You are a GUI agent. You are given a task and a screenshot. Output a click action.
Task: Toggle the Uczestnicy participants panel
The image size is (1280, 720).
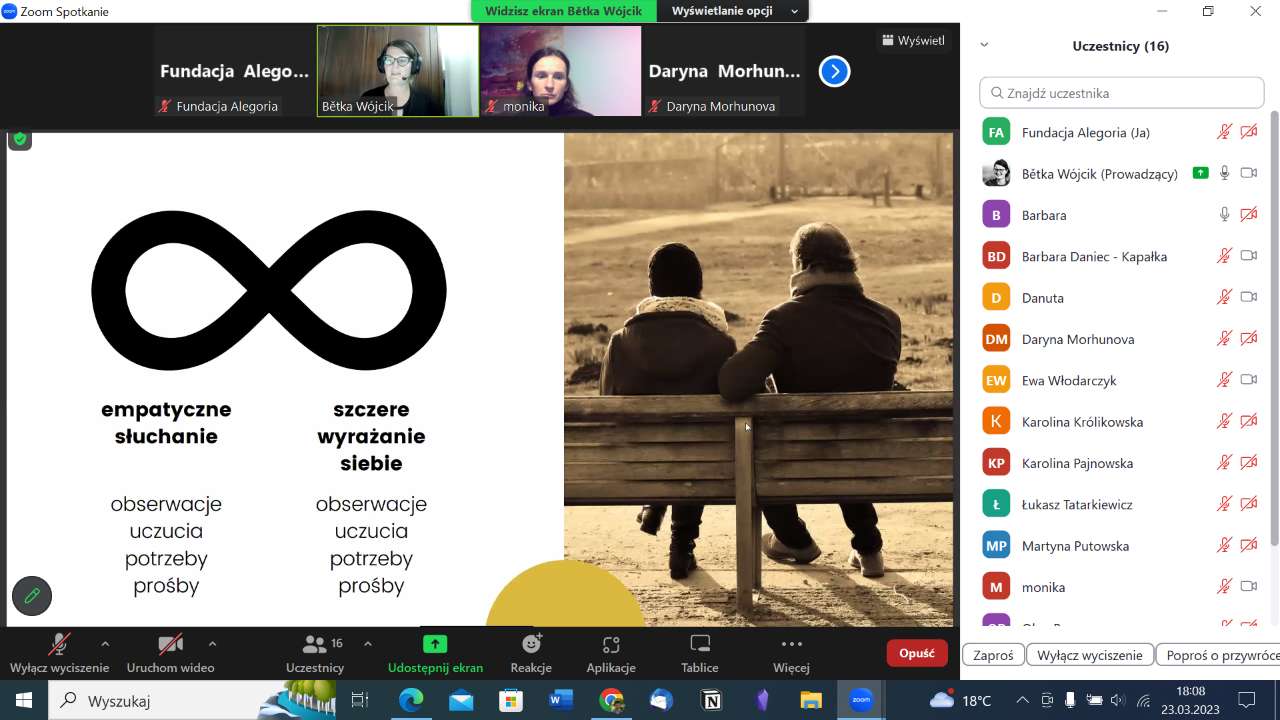coord(315,645)
